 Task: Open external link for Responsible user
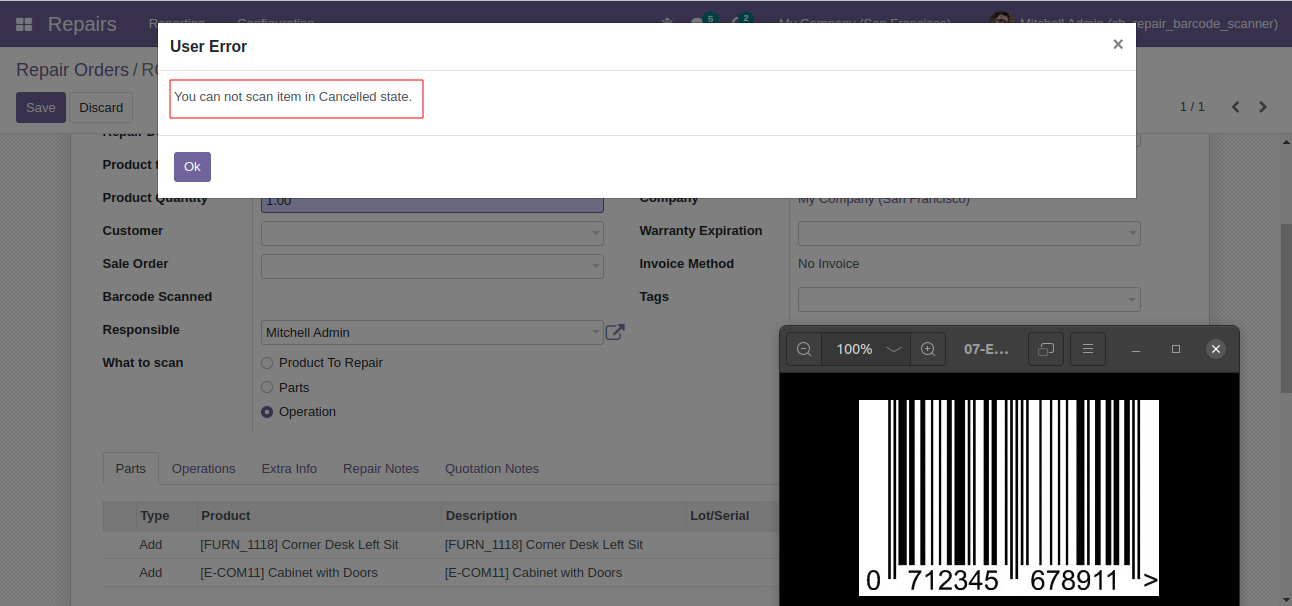[x=616, y=332]
